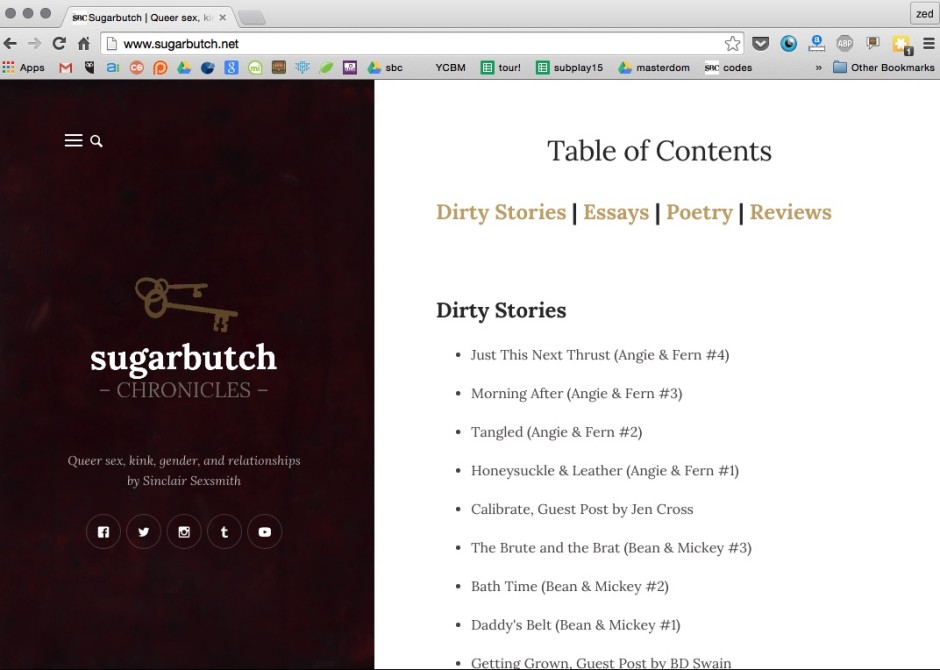Visit the Instagram social icon
The image size is (940, 670).
click(x=184, y=532)
